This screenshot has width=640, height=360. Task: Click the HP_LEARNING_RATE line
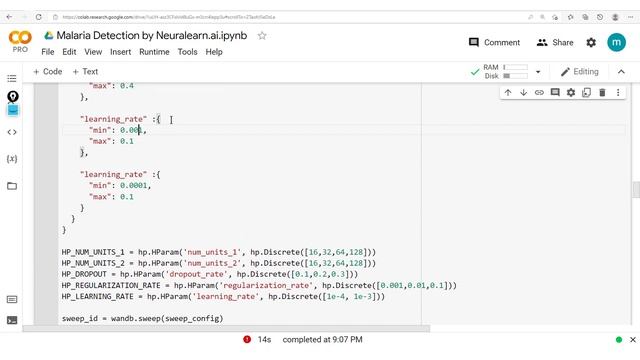pyautogui.click(x=223, y=296)
